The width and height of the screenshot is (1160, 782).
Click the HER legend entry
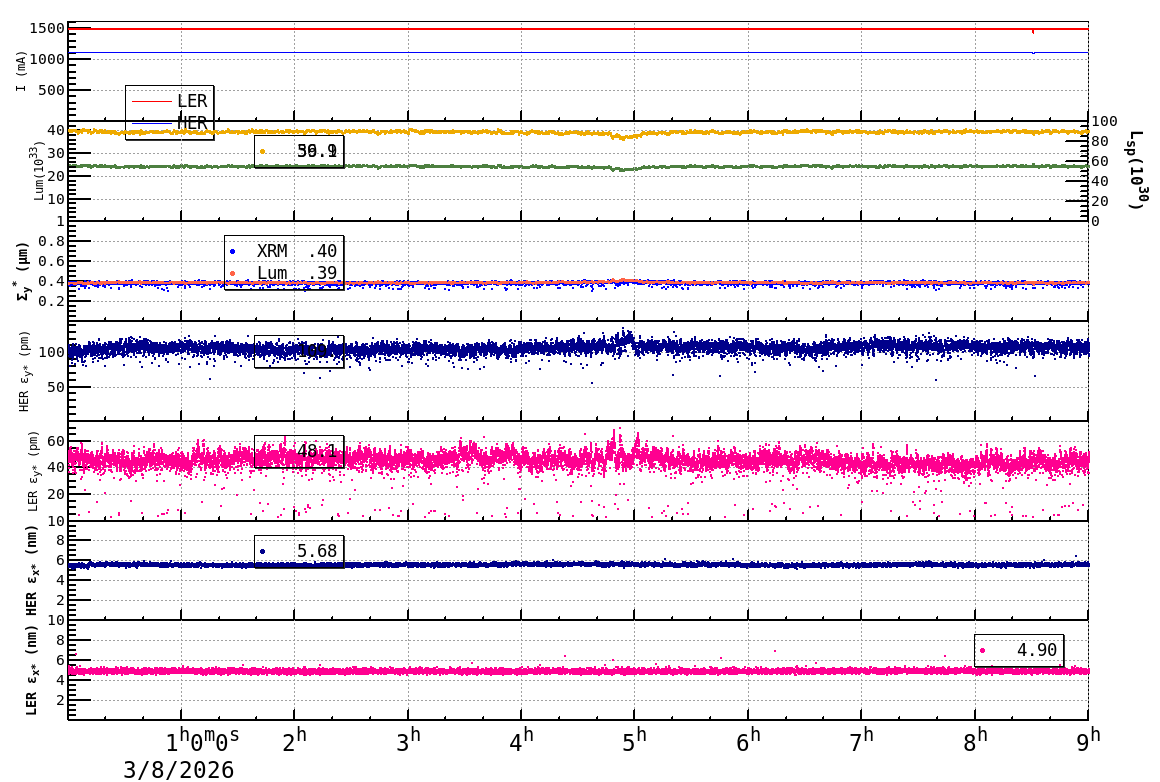[169, 123]
